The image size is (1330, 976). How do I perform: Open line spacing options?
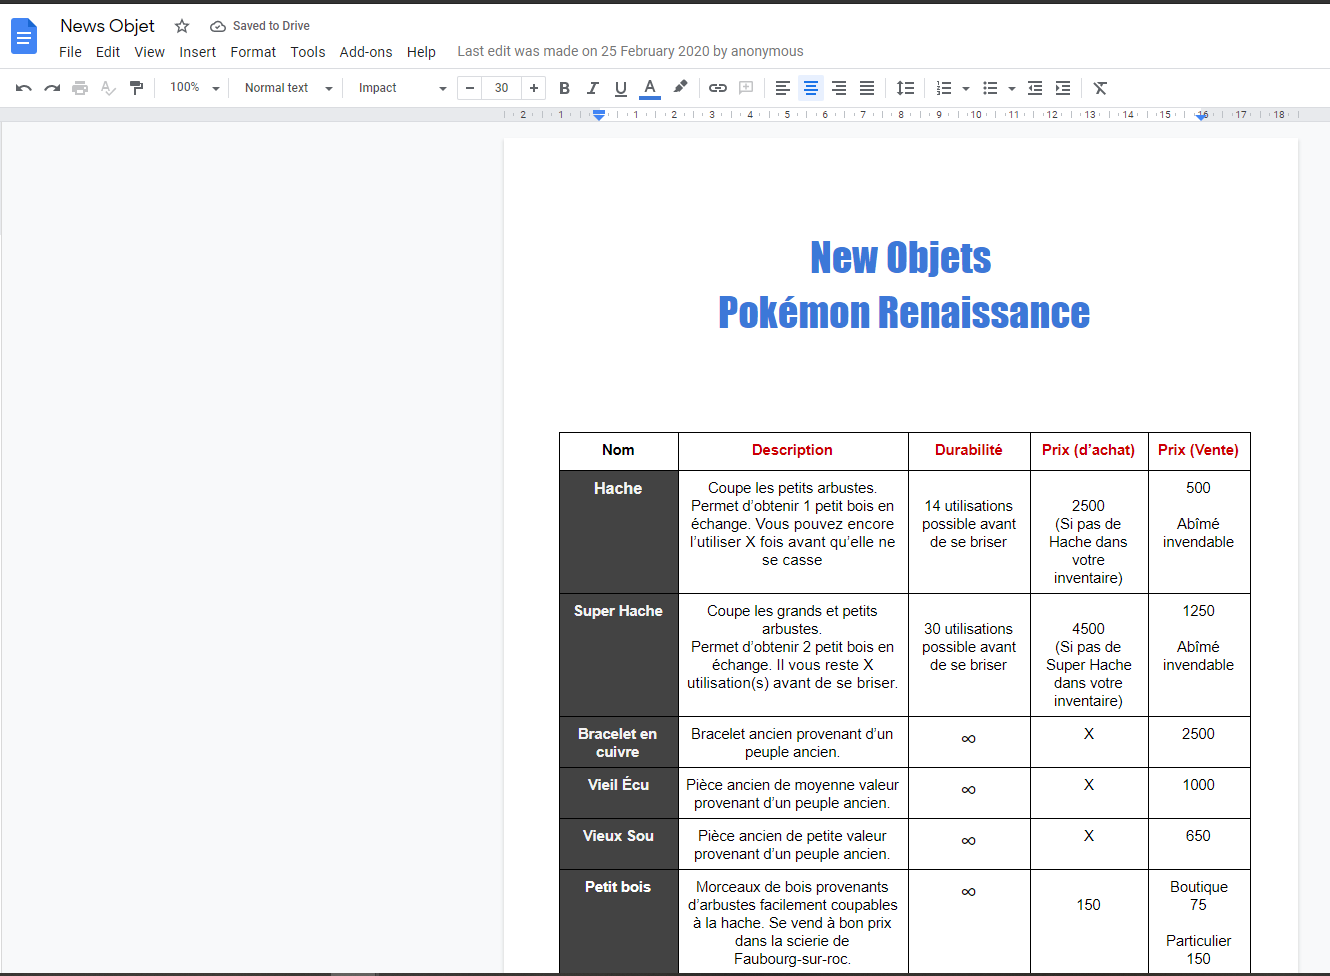point(905,88)
